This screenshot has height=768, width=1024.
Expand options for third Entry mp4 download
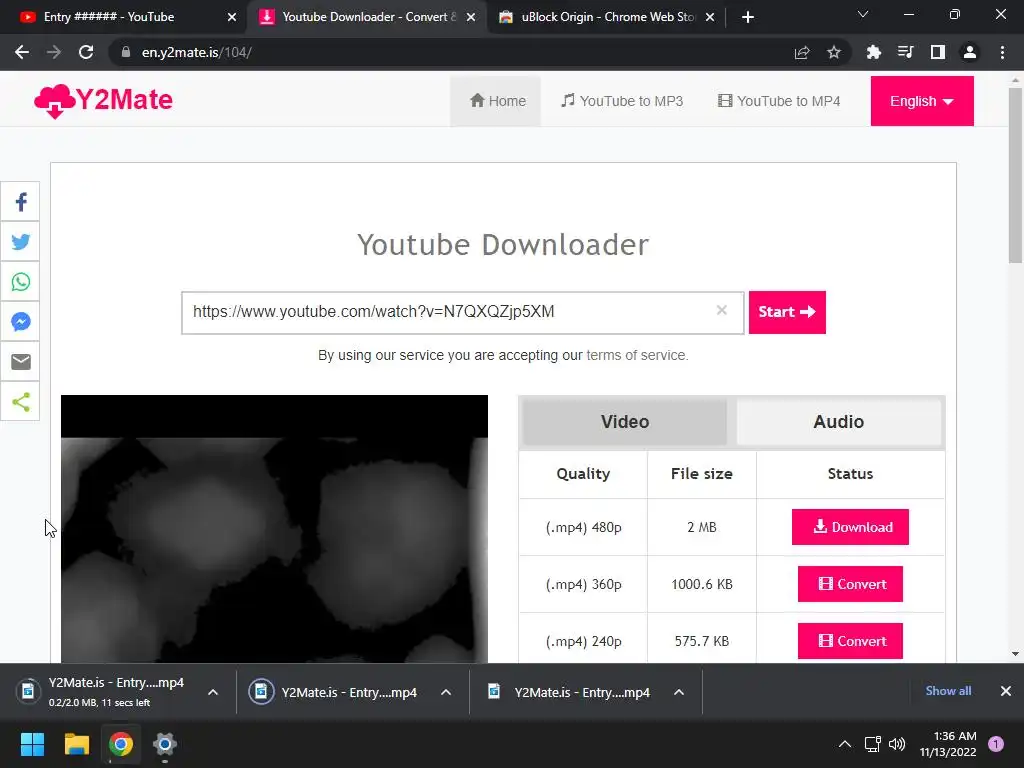pos(679,692)
